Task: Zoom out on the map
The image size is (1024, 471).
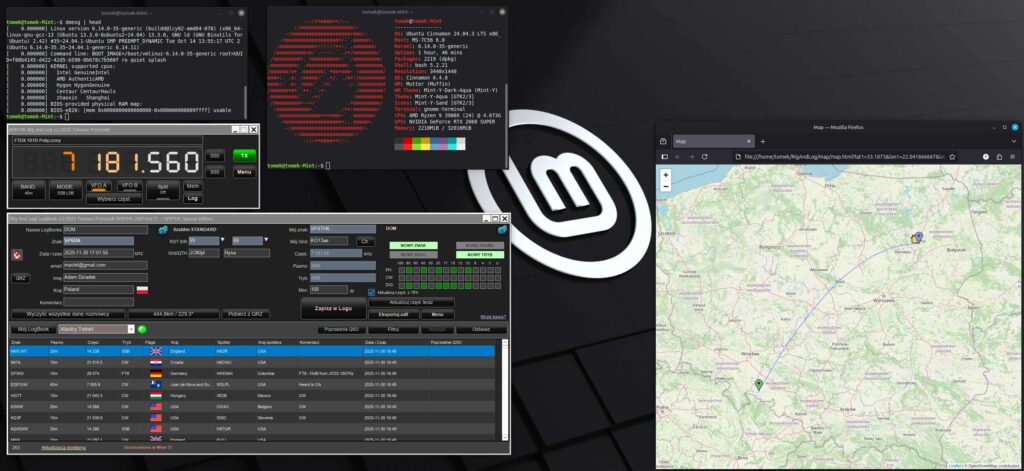Action: coord(666,186)
